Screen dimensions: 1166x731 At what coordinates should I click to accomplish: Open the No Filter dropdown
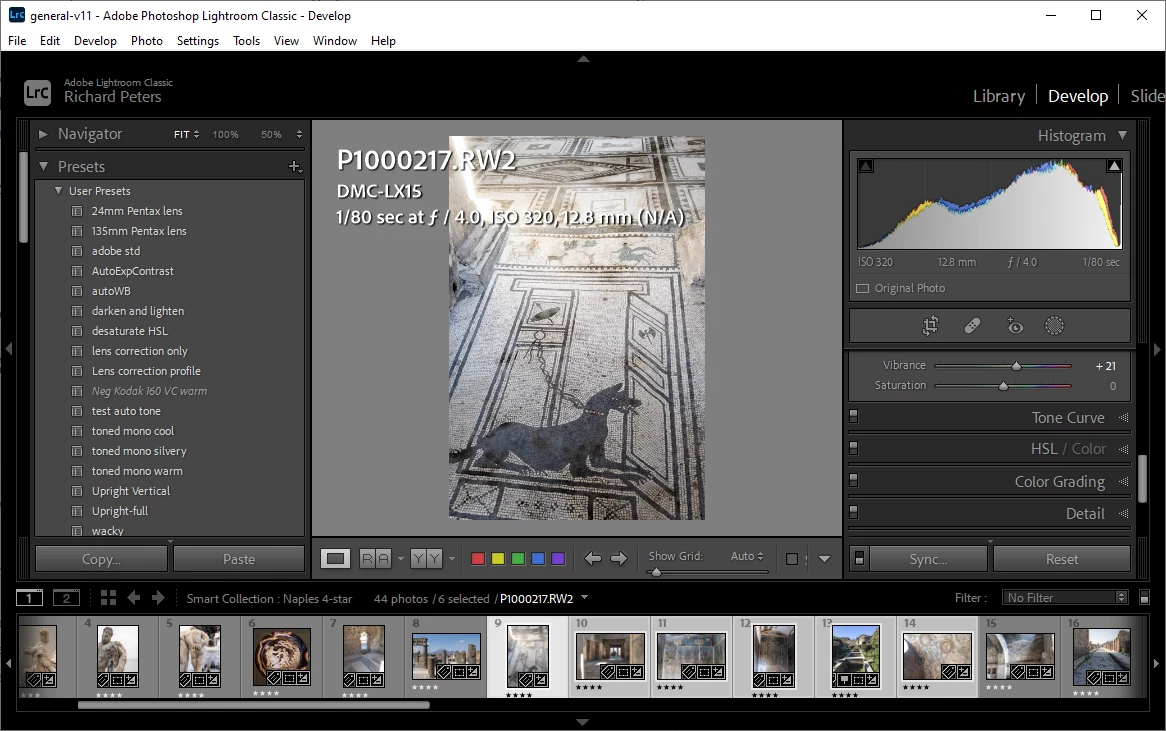click(x=1066, y=598)
